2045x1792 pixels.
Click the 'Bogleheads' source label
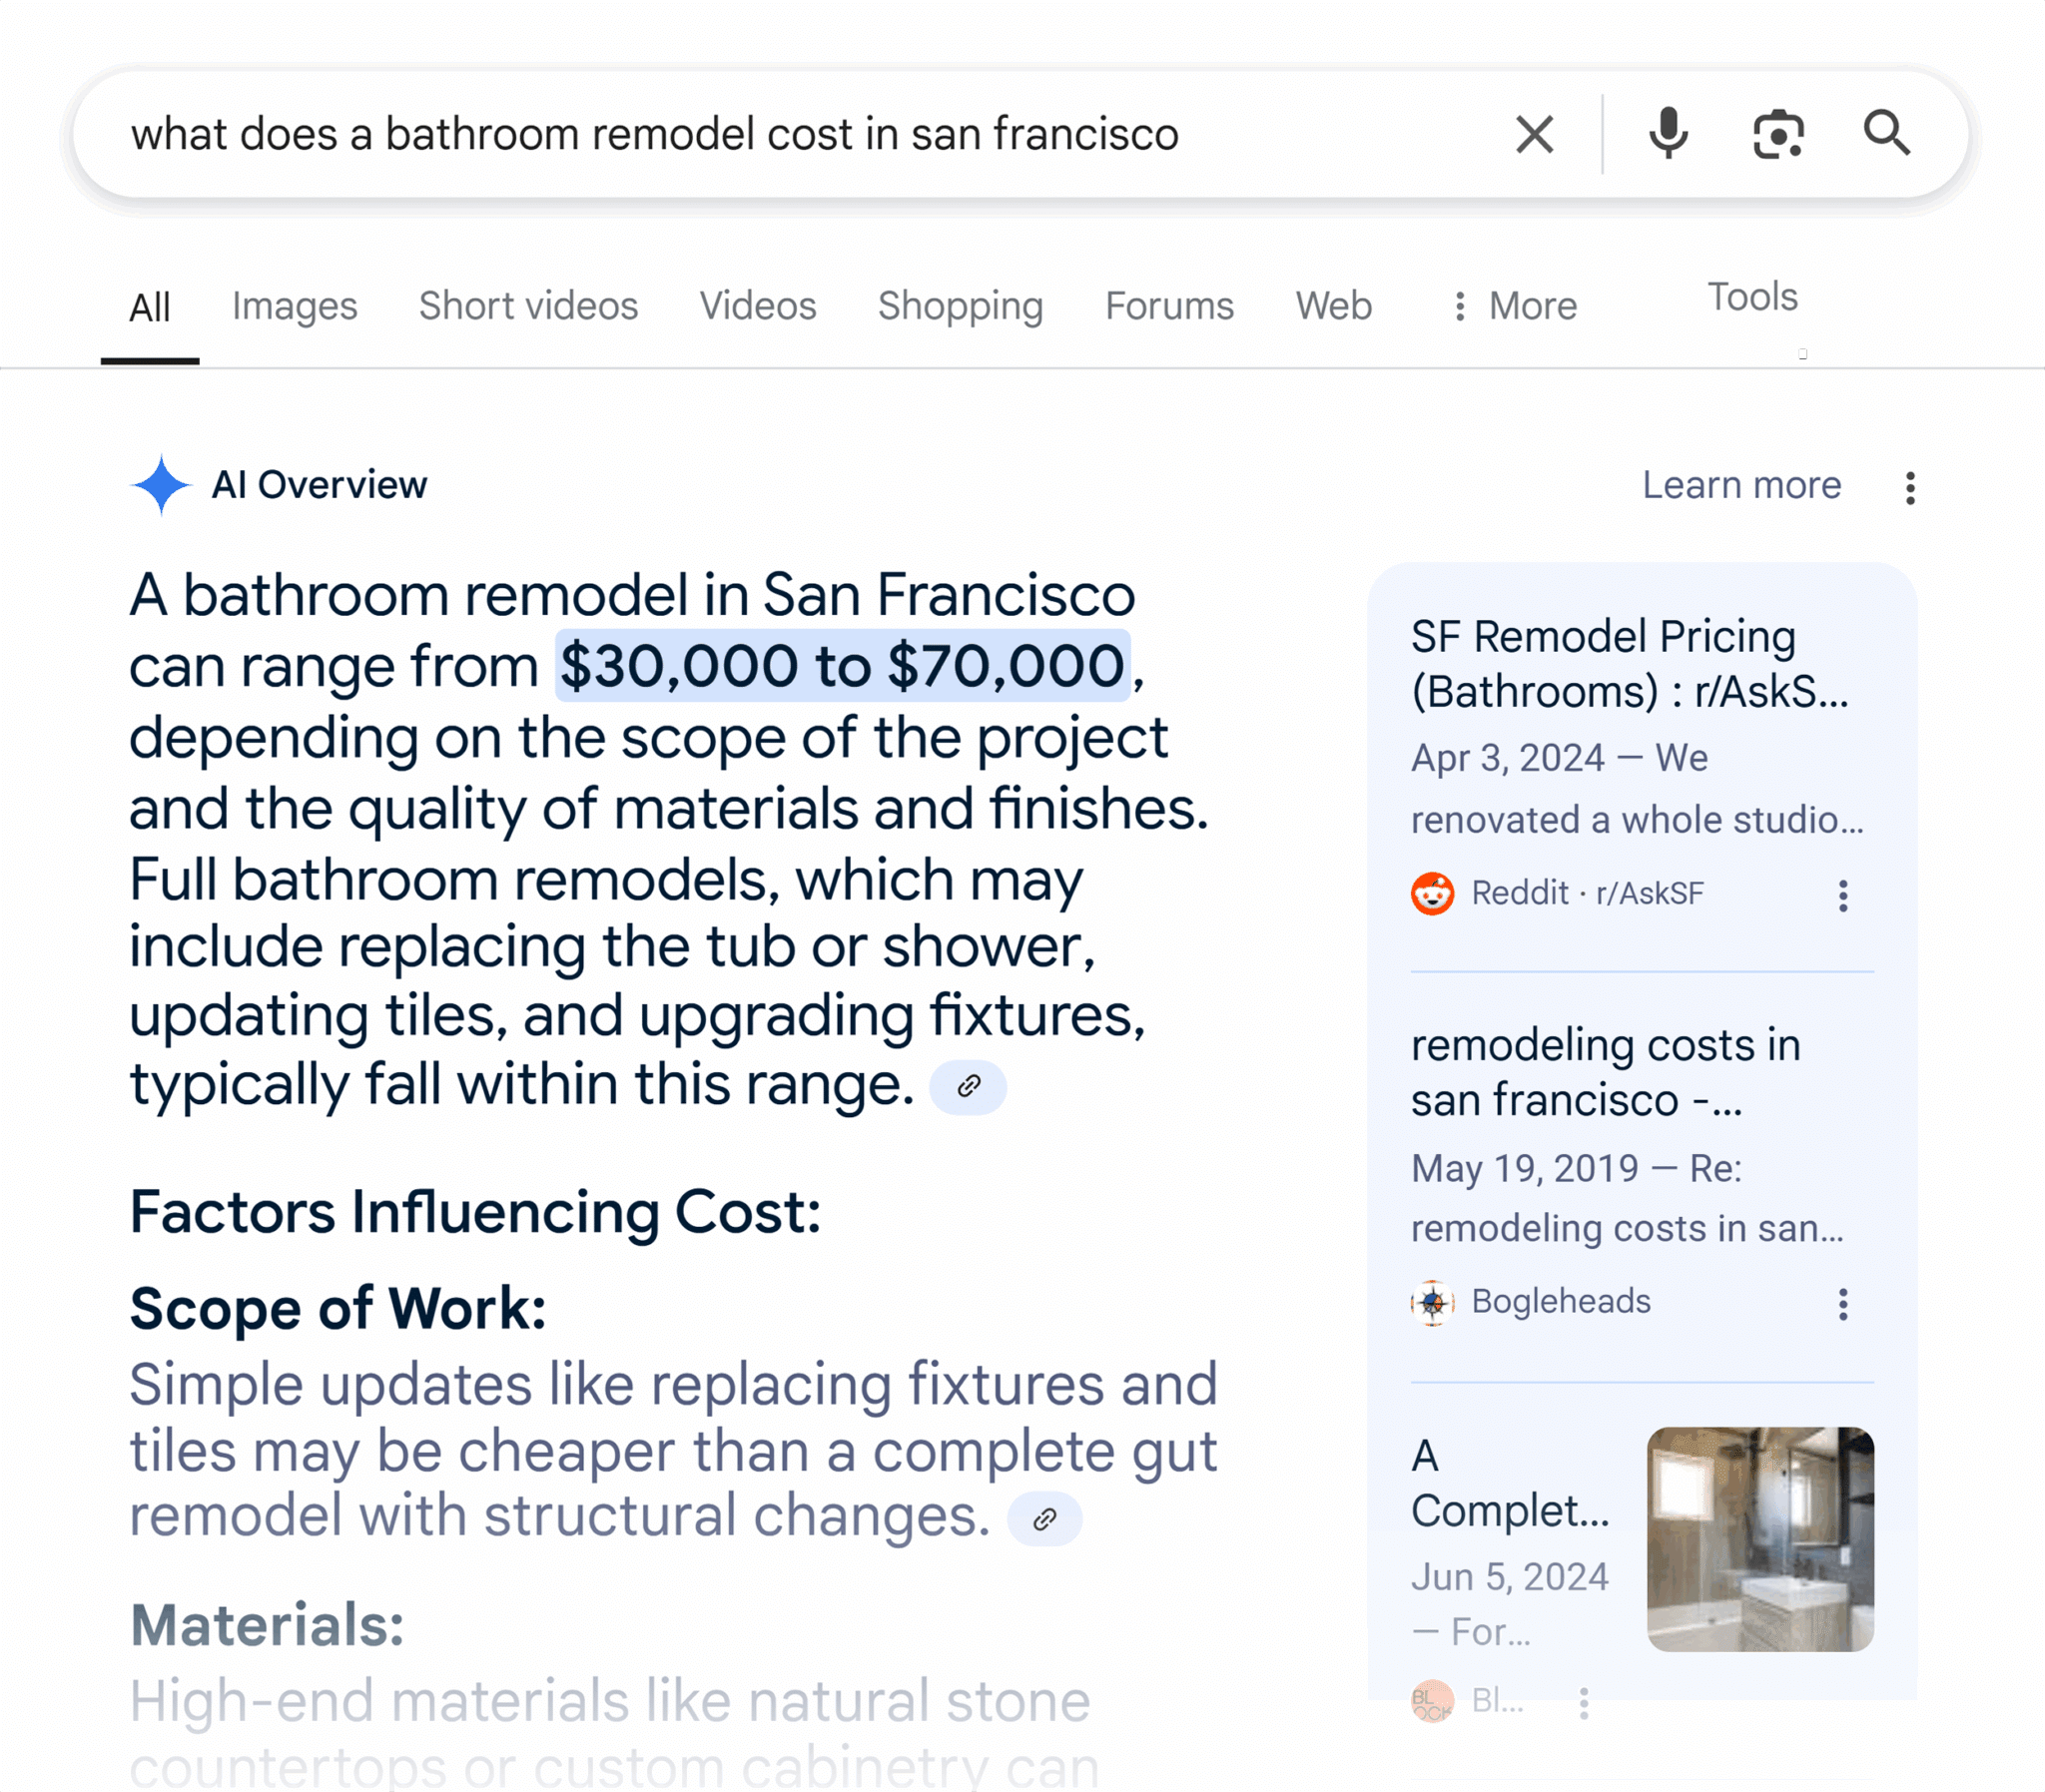pos(1561,1301)
